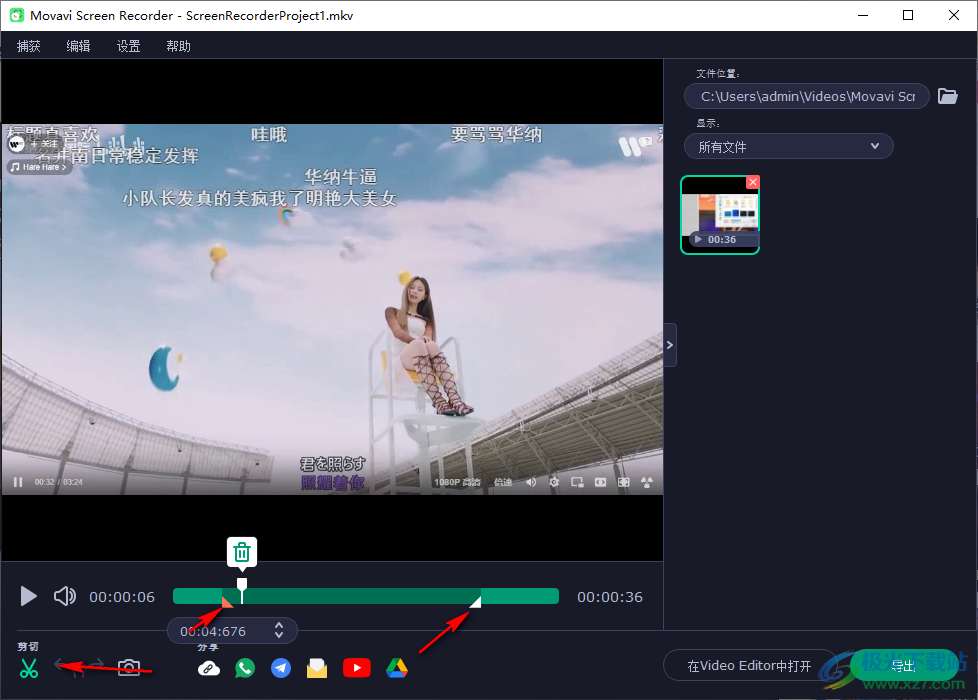
Task: Open the 设置 menu
Action: [128, 46]
